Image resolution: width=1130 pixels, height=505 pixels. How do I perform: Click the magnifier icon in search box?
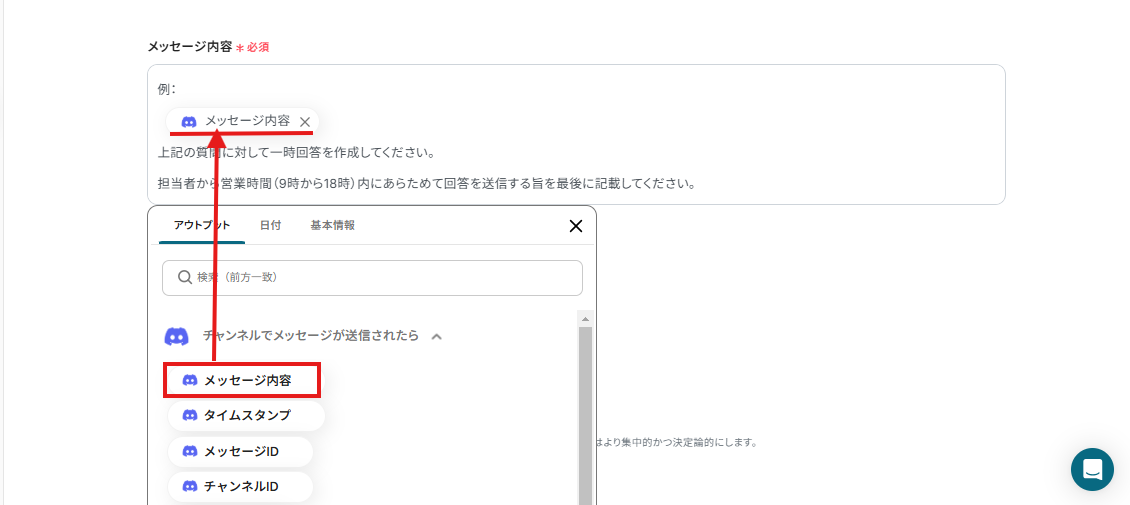click(x=184, y=277)
